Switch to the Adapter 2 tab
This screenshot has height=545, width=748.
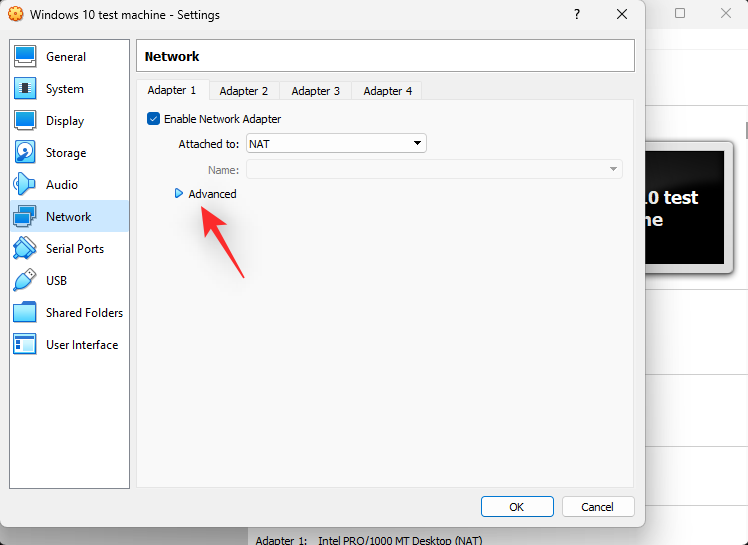(244, 91)
